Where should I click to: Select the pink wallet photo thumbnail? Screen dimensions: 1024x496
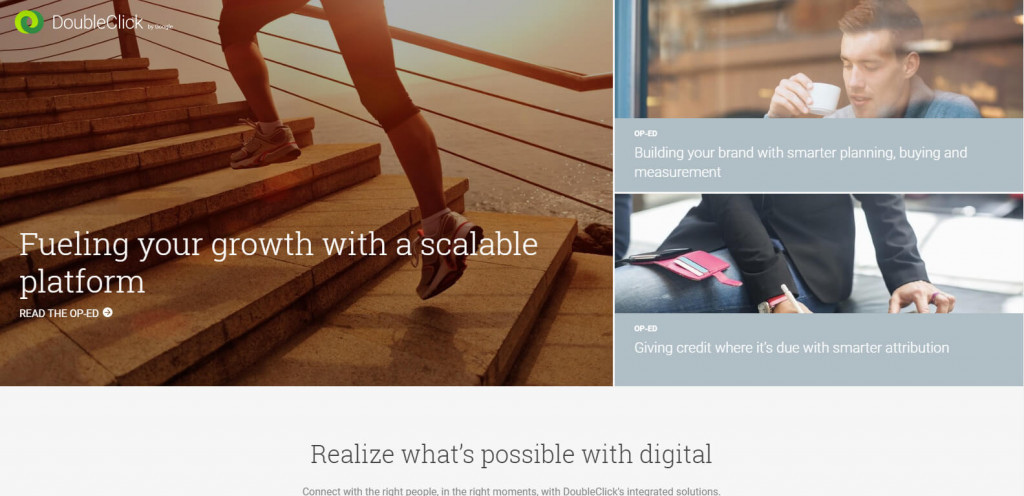pos(819,254)
